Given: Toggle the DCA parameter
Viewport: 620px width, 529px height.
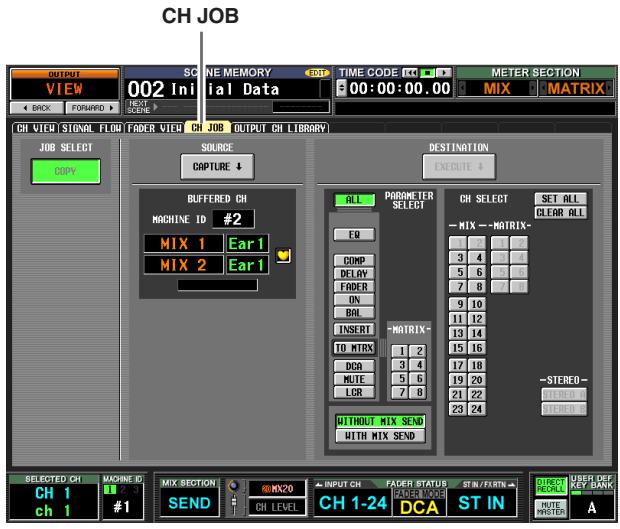Looking at the screenshot, I should point(354,366).
